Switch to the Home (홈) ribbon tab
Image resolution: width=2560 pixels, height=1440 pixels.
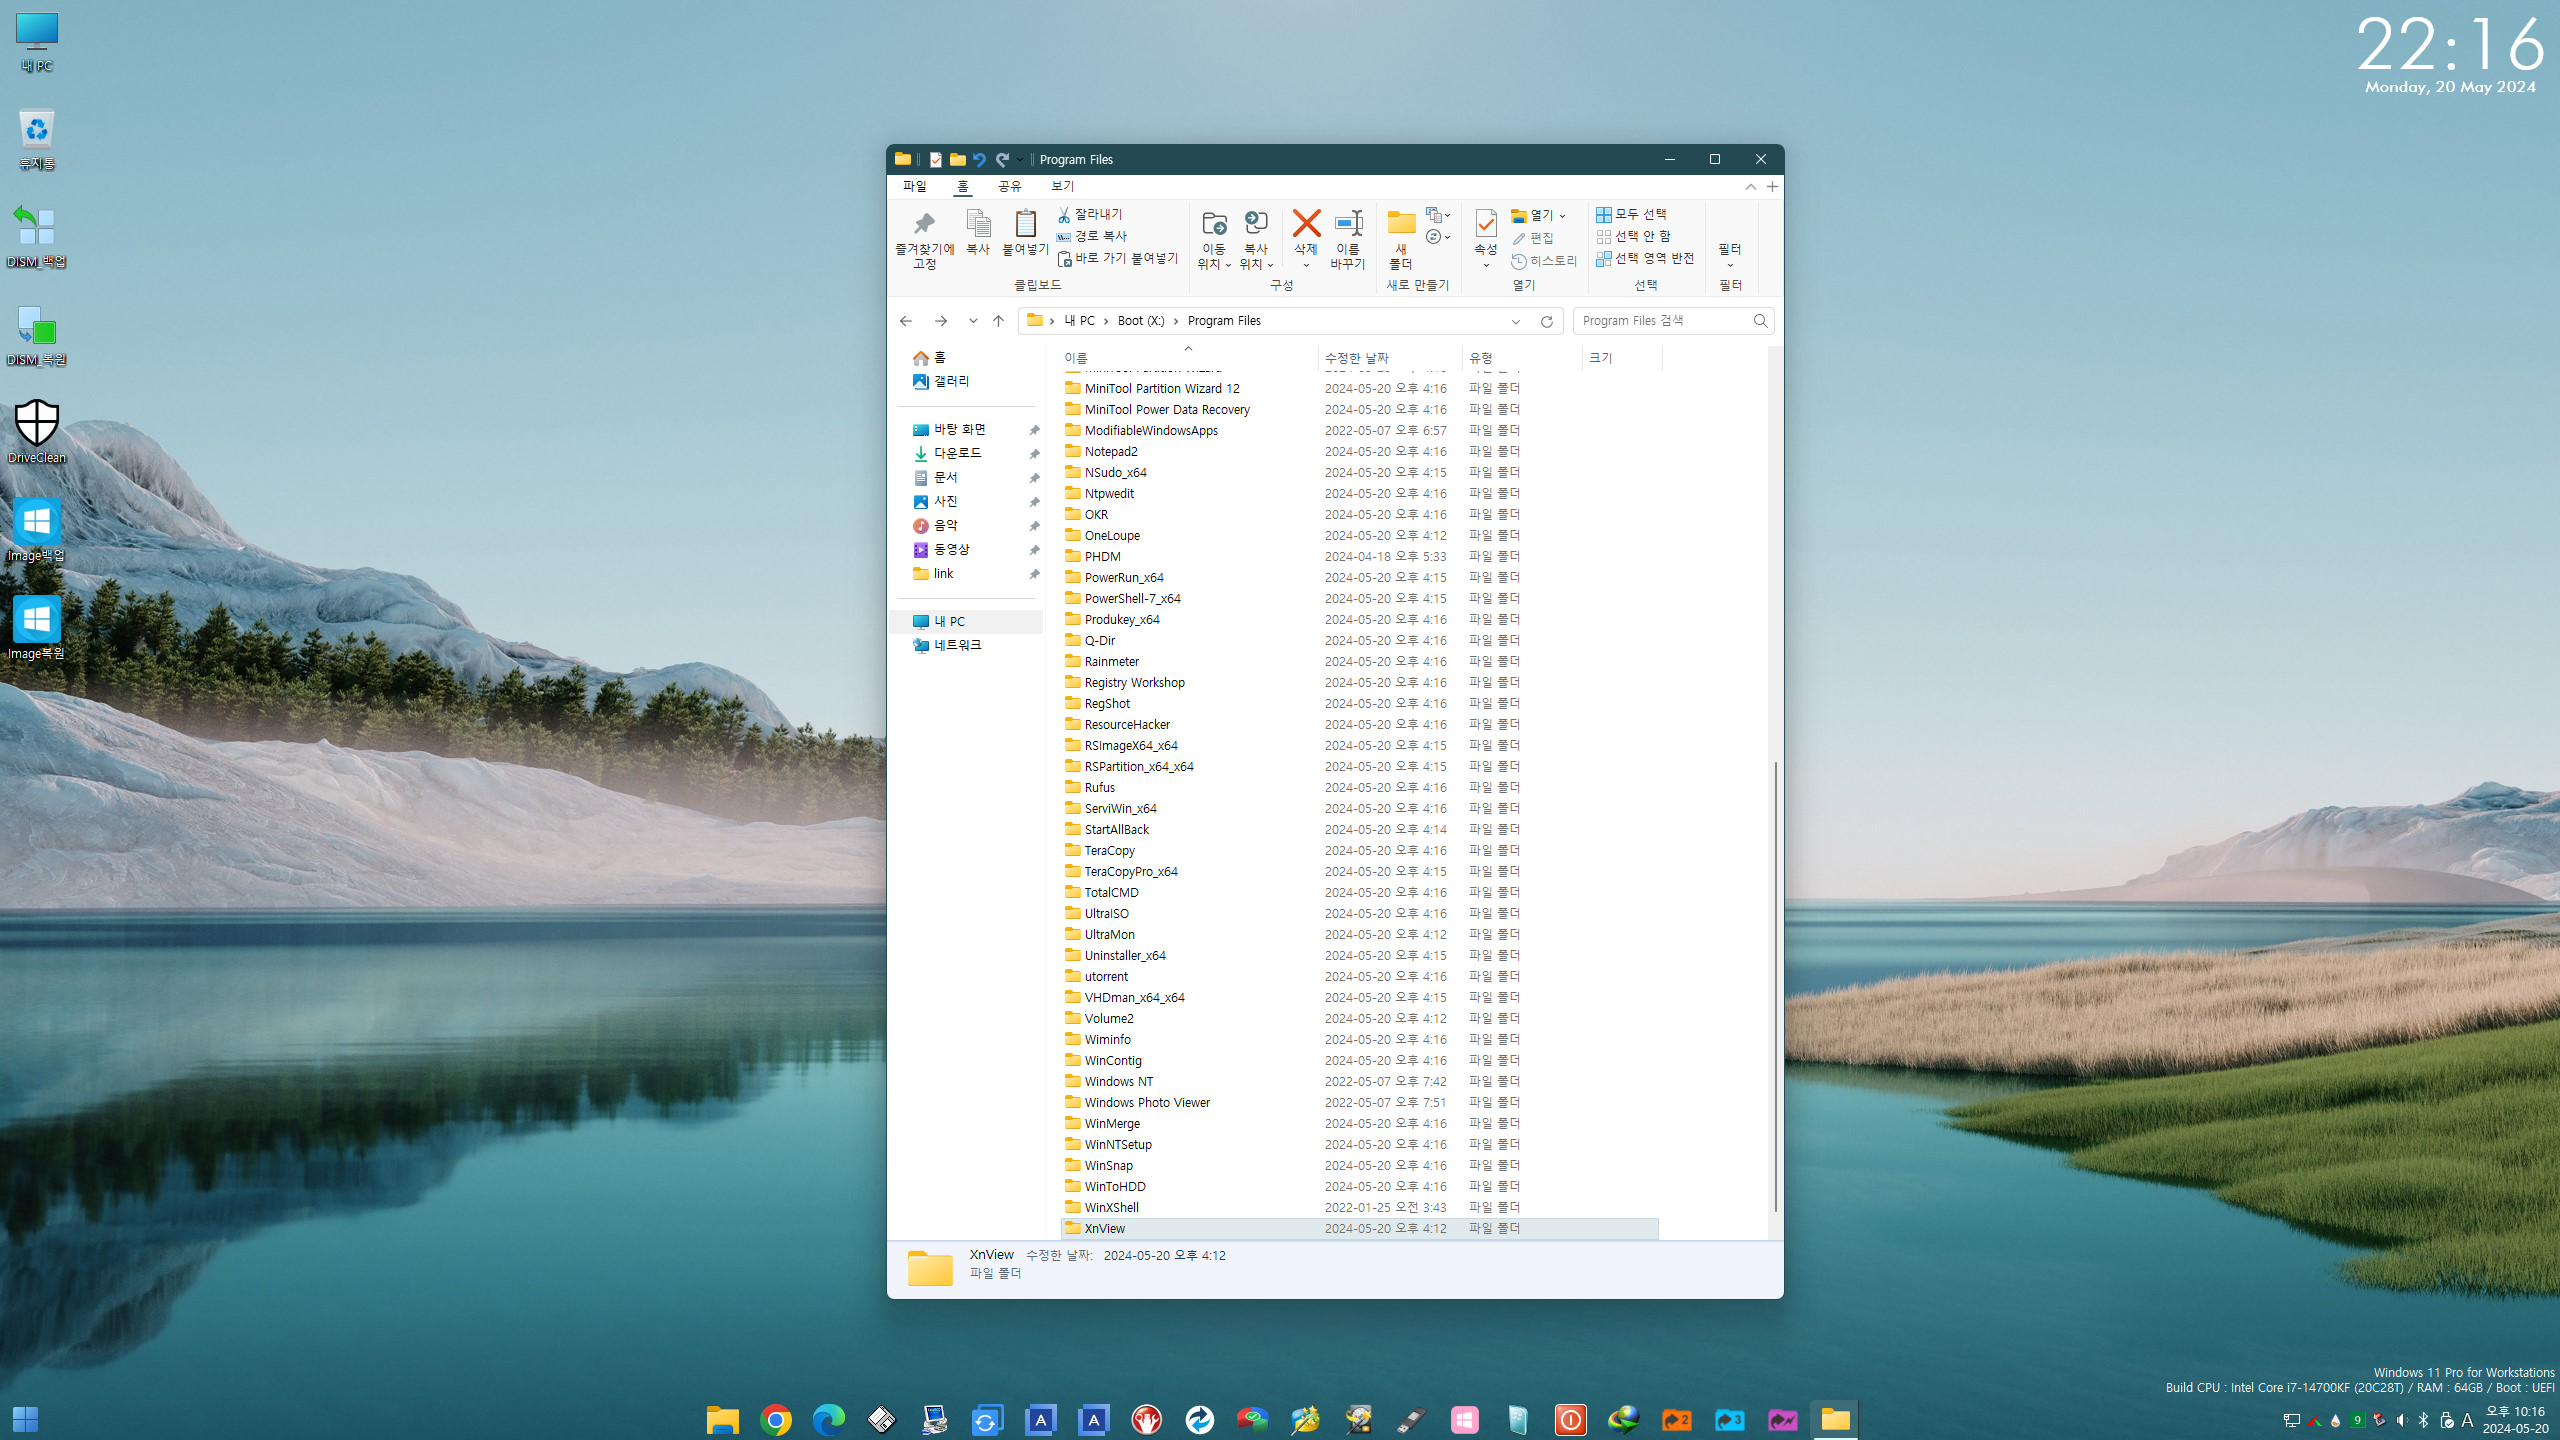(962, 186)
